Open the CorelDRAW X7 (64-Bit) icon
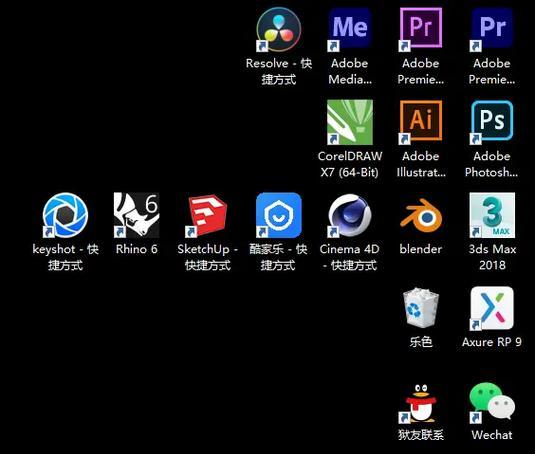535x454 pixels. [x=350, y=122]
